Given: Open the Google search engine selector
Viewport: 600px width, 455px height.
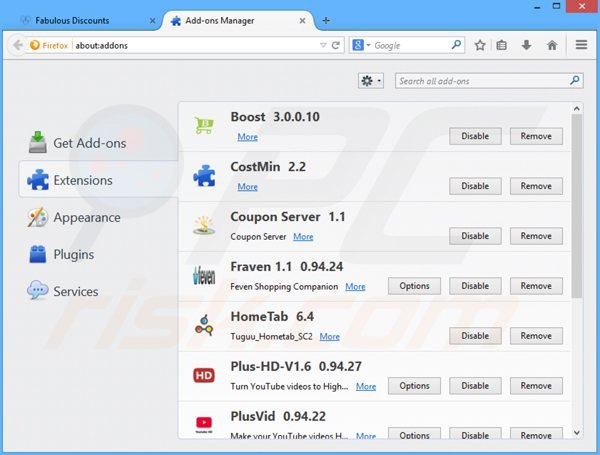Looking at the screenshot, I should tap(361, 45).
